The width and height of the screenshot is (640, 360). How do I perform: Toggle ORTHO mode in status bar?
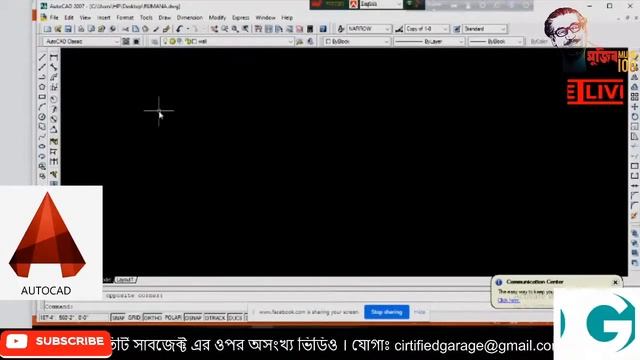pyautogui.click(x=153, y=318)
